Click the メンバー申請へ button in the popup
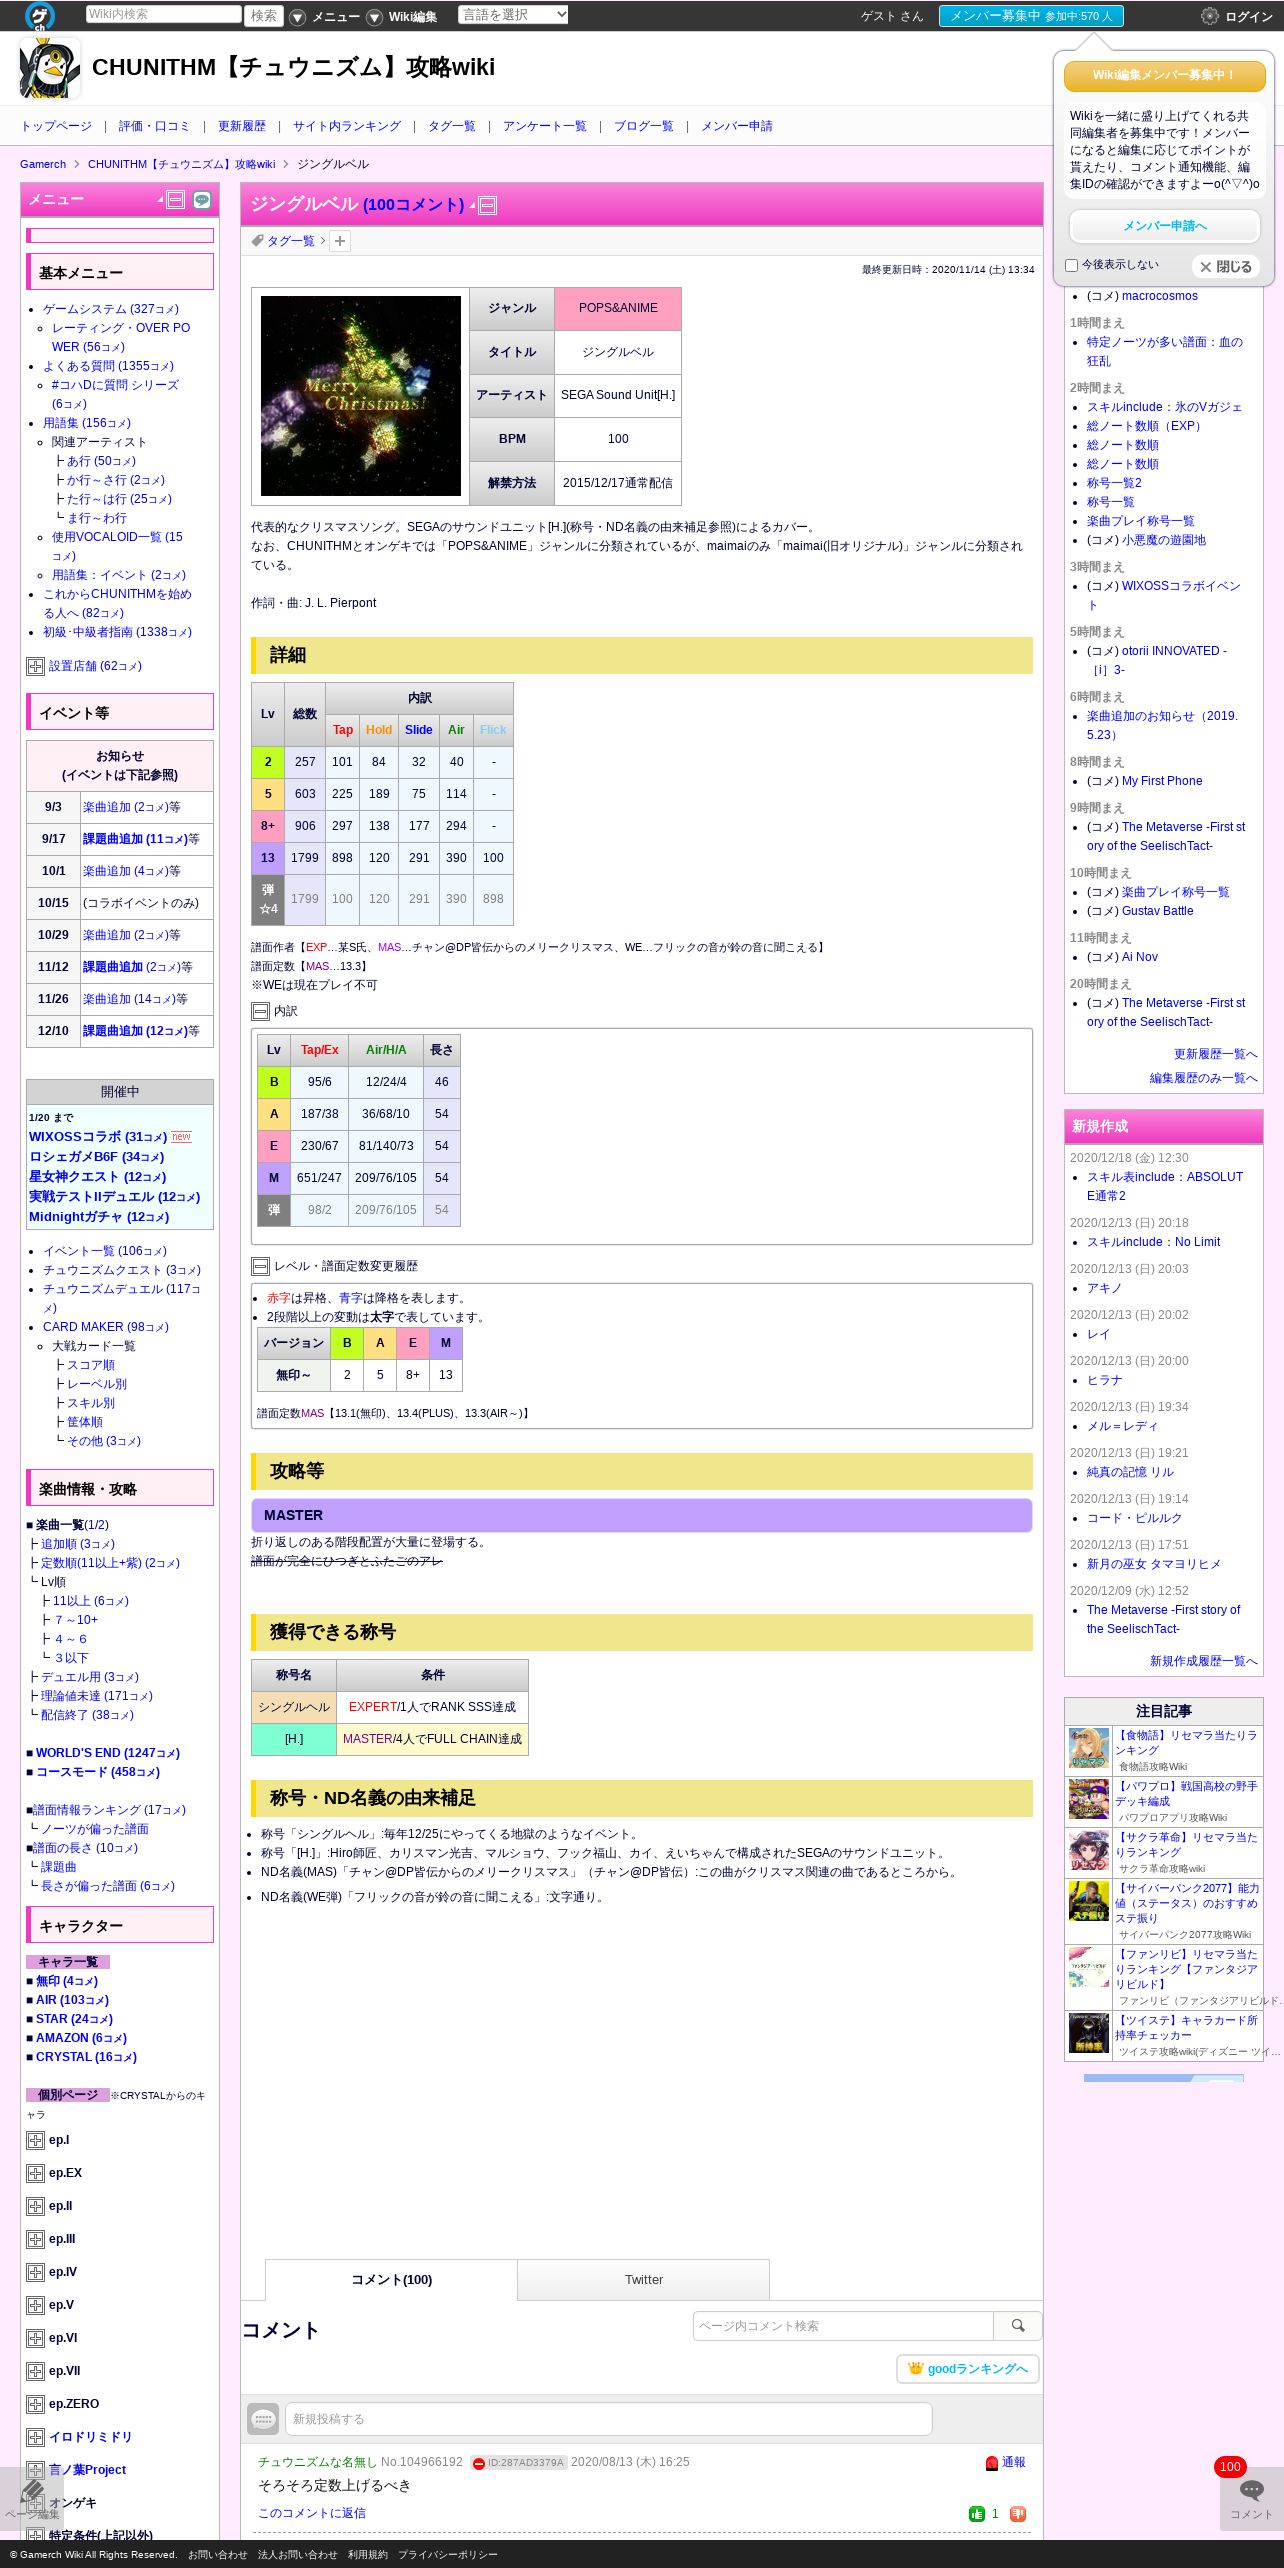Viewport: 1284px width, 2568px height. tap(1165, 226)
